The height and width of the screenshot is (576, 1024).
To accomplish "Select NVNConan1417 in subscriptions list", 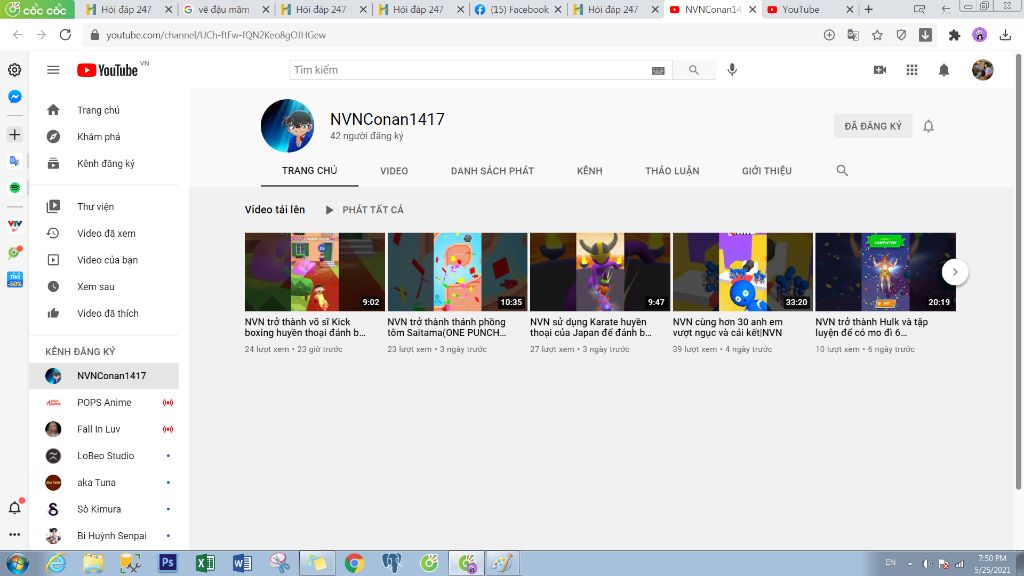I will point(104,376).
